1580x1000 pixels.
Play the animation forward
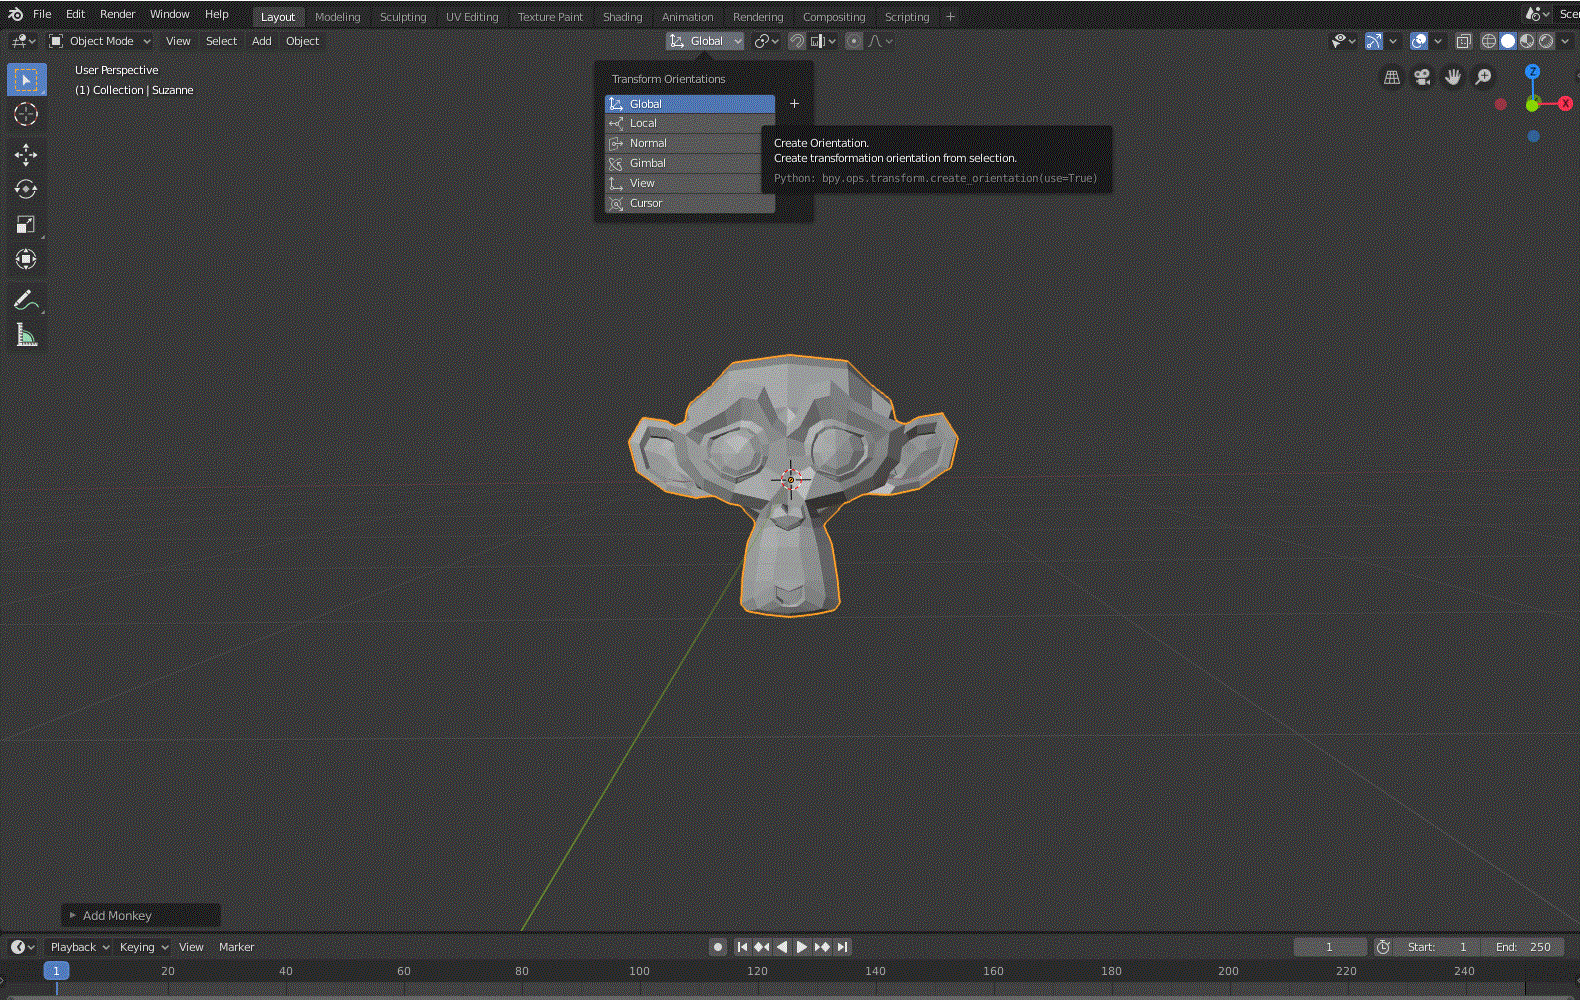pos(802,947)
